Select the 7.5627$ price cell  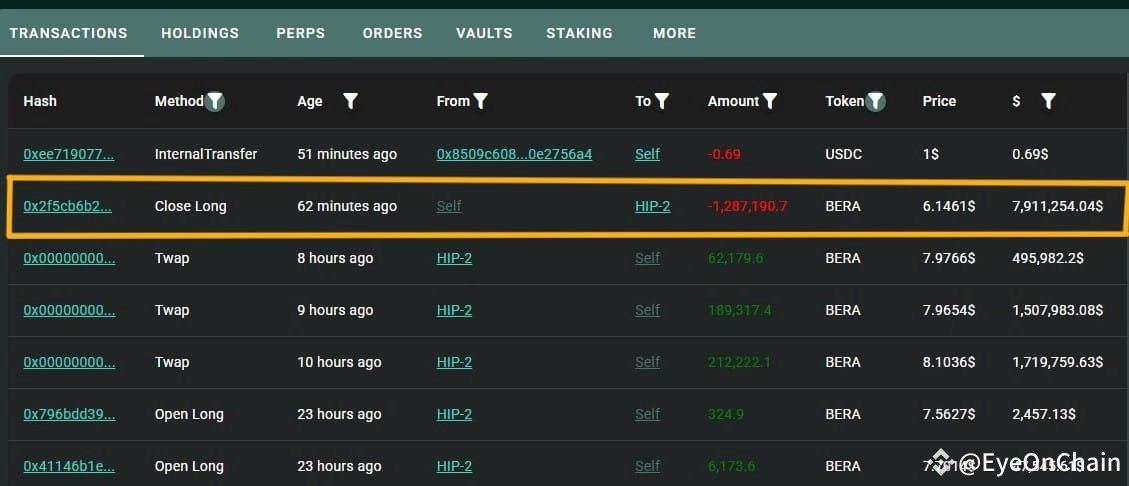[x=949, y=414]
